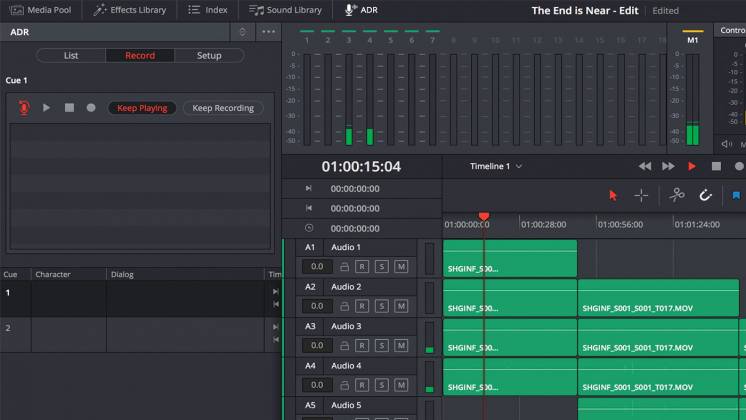Click the range out timecode icon

pos(308,208)
